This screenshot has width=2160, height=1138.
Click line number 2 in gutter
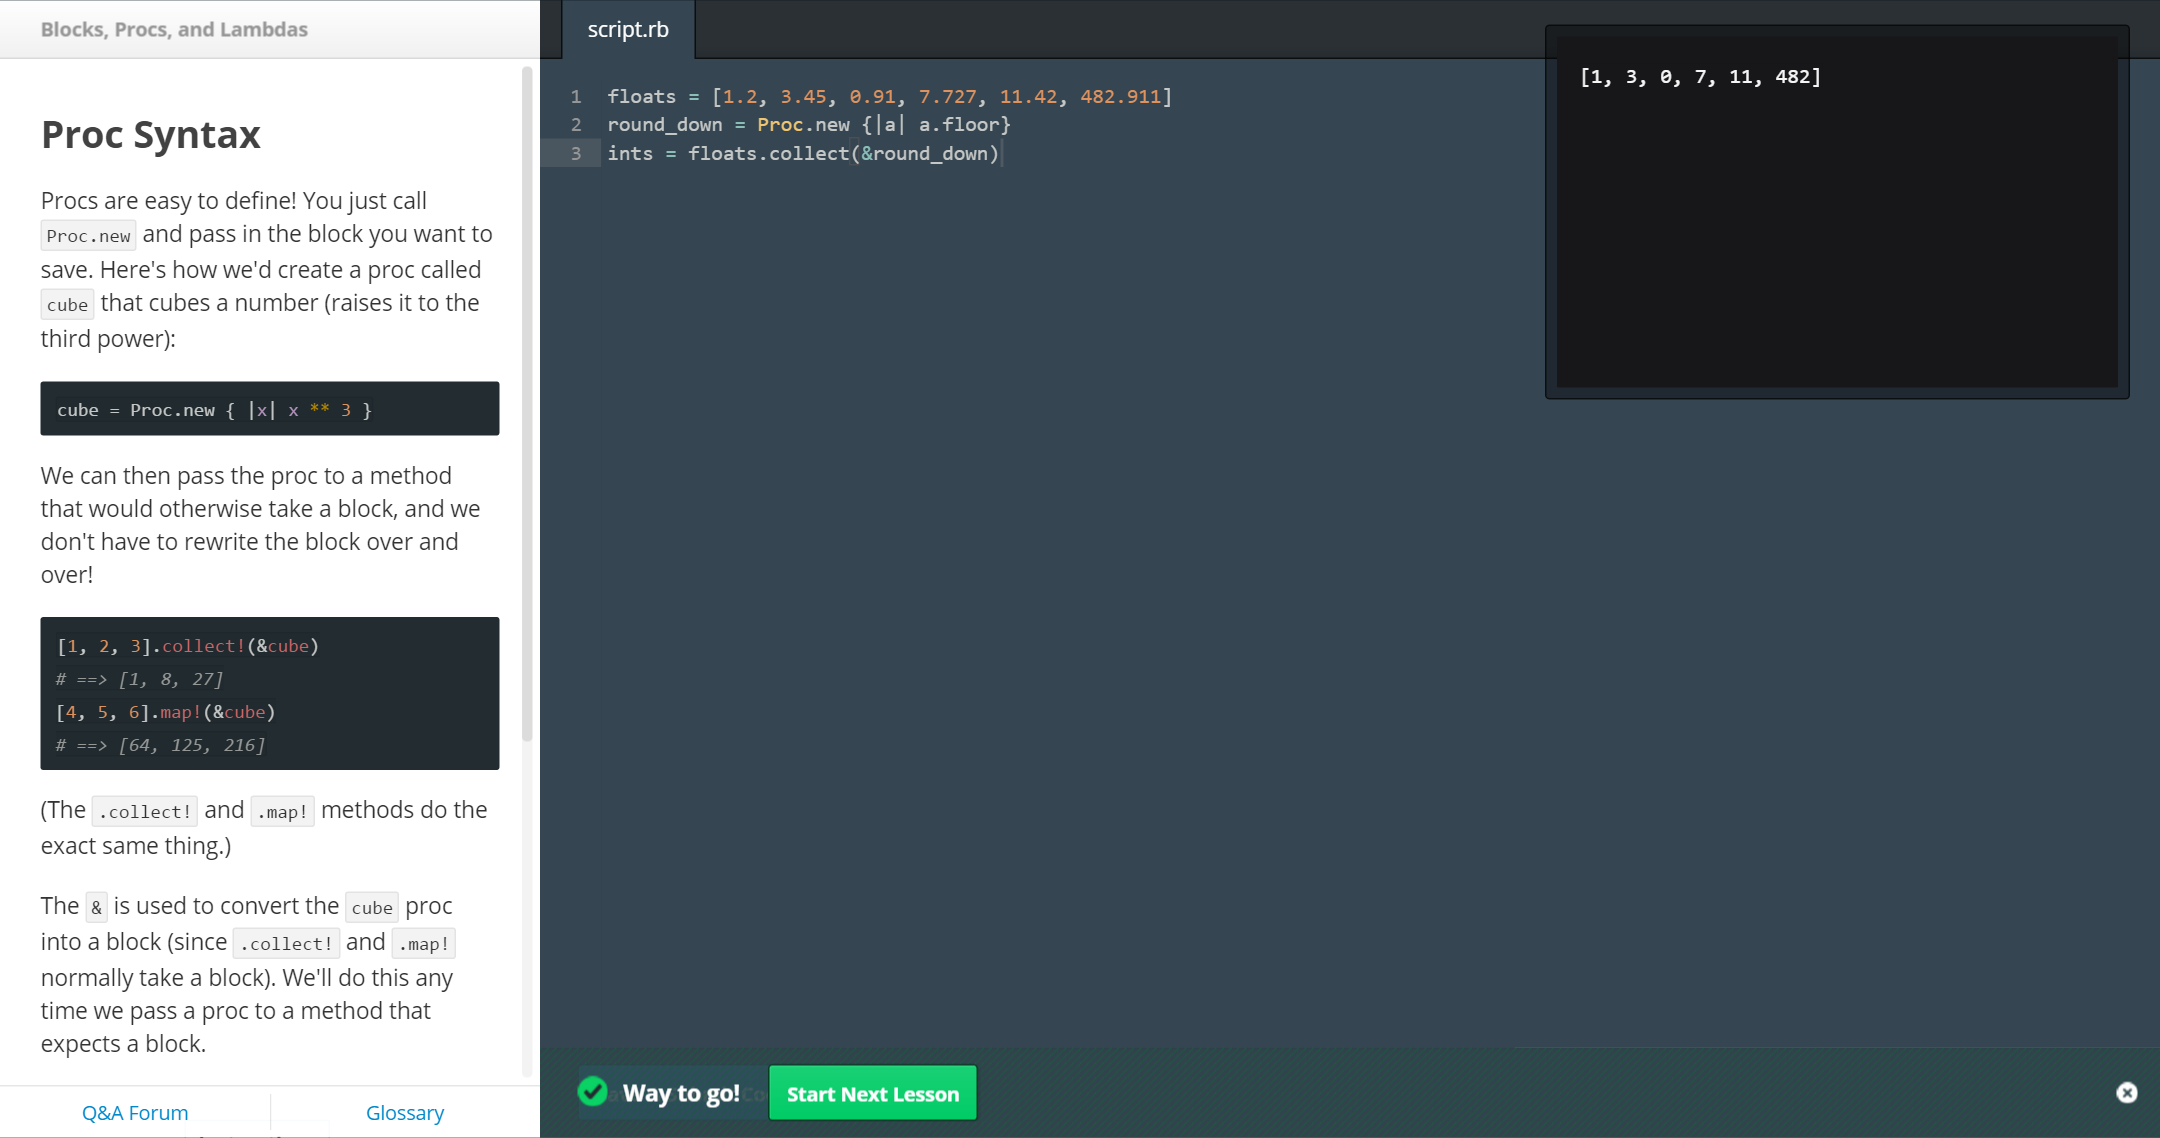pyautogui.click(x=576, y=125)
